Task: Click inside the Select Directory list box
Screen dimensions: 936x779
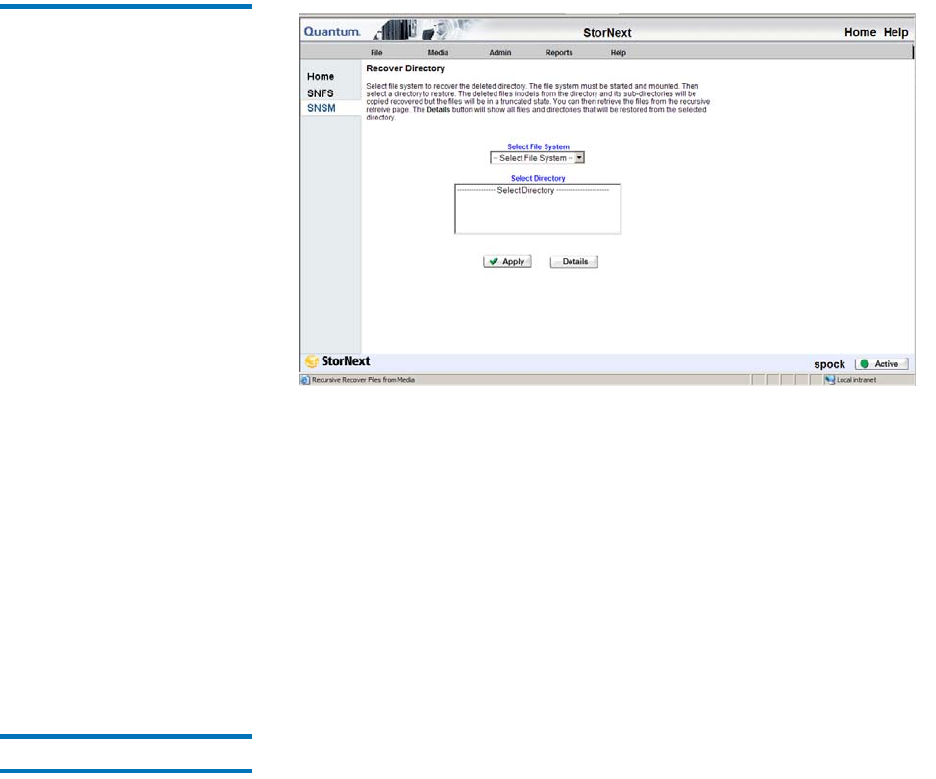Action: (x=537, y=209)
